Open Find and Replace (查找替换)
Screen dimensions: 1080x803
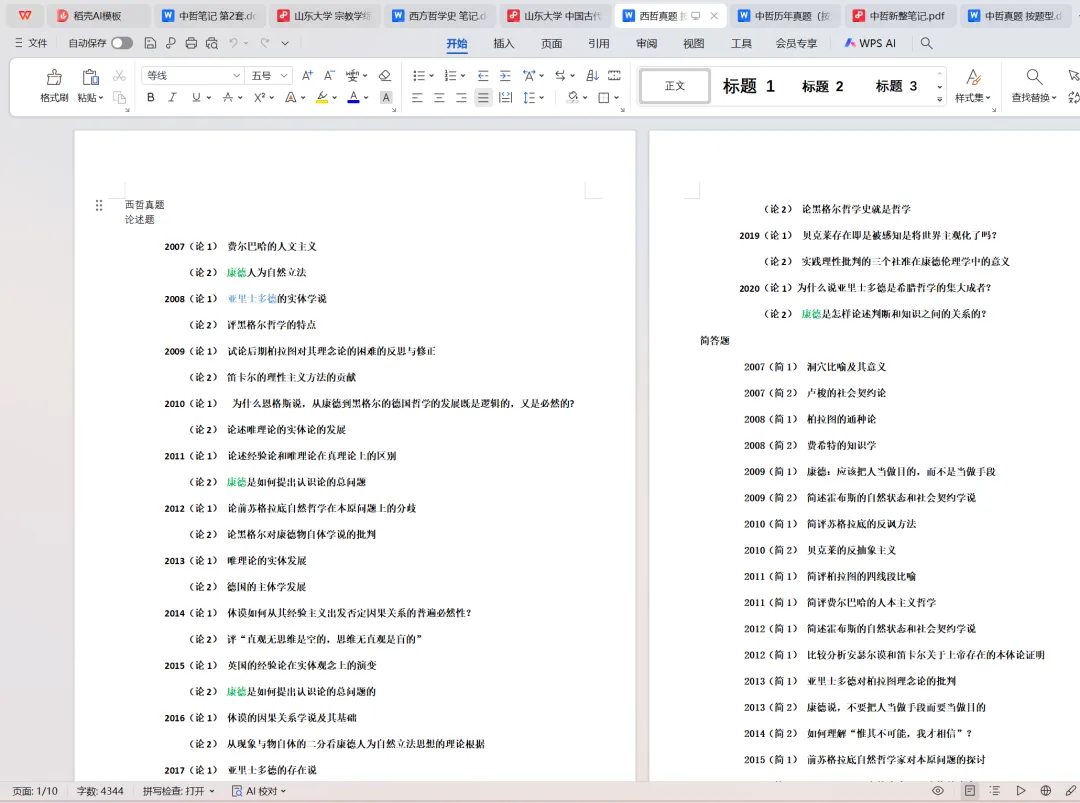pos(1033,87)
